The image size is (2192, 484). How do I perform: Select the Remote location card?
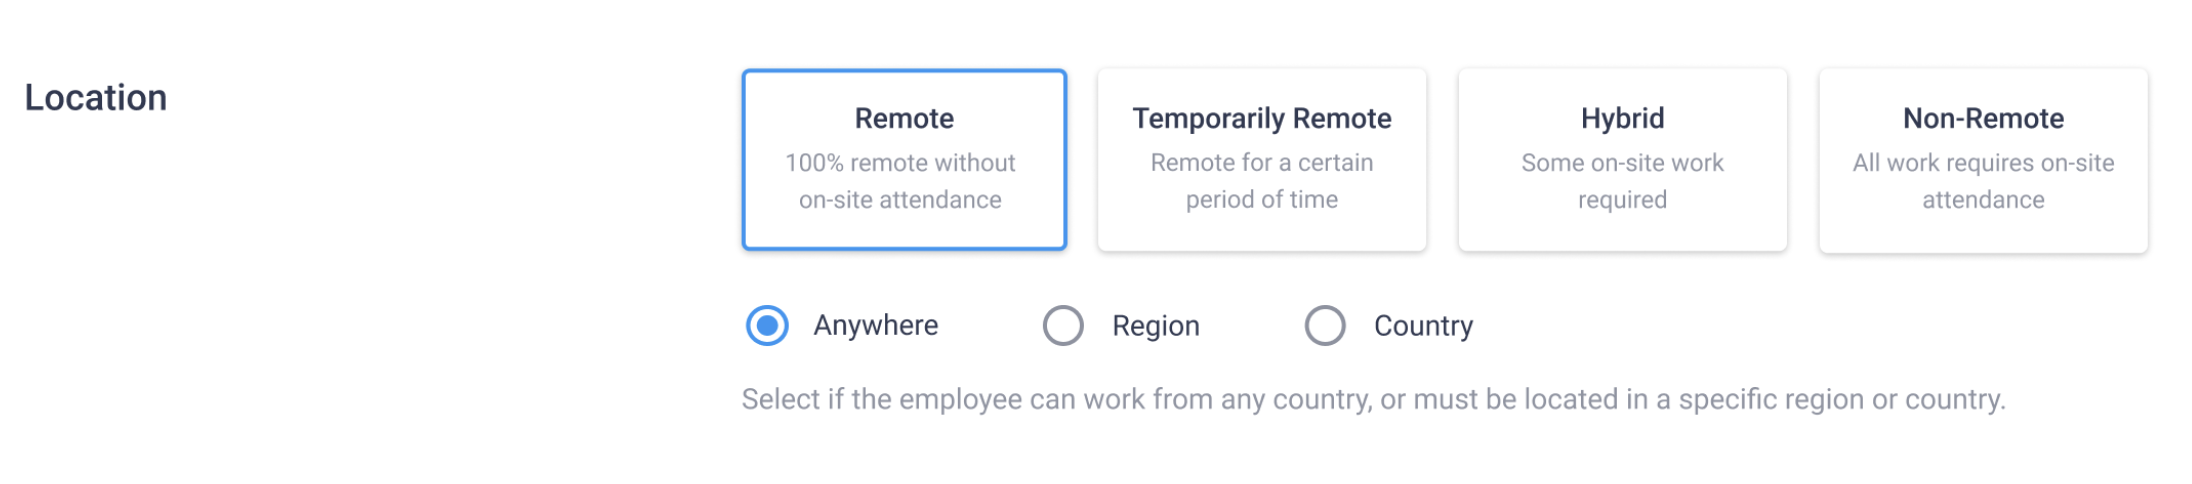(x=904, y=160)
